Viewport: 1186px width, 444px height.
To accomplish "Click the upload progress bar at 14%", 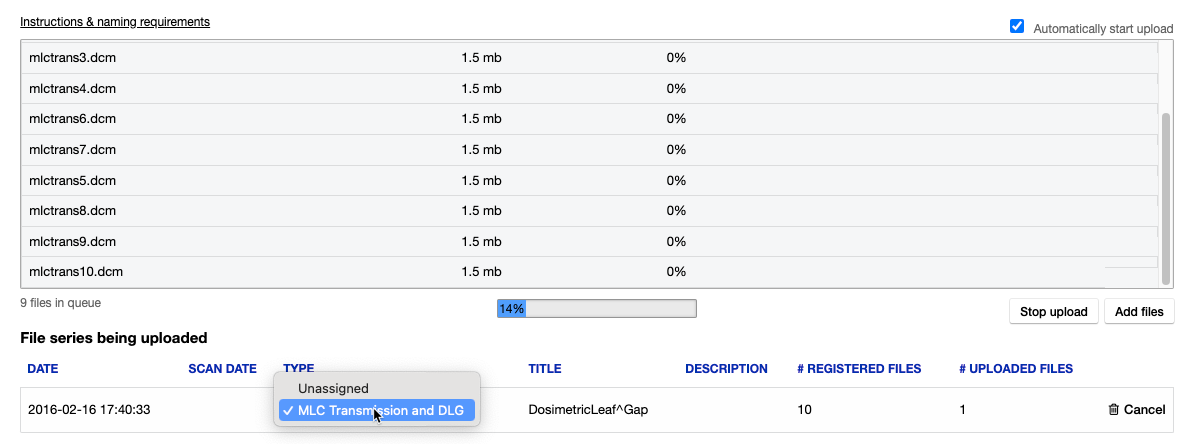I will (x=596, y=309).
